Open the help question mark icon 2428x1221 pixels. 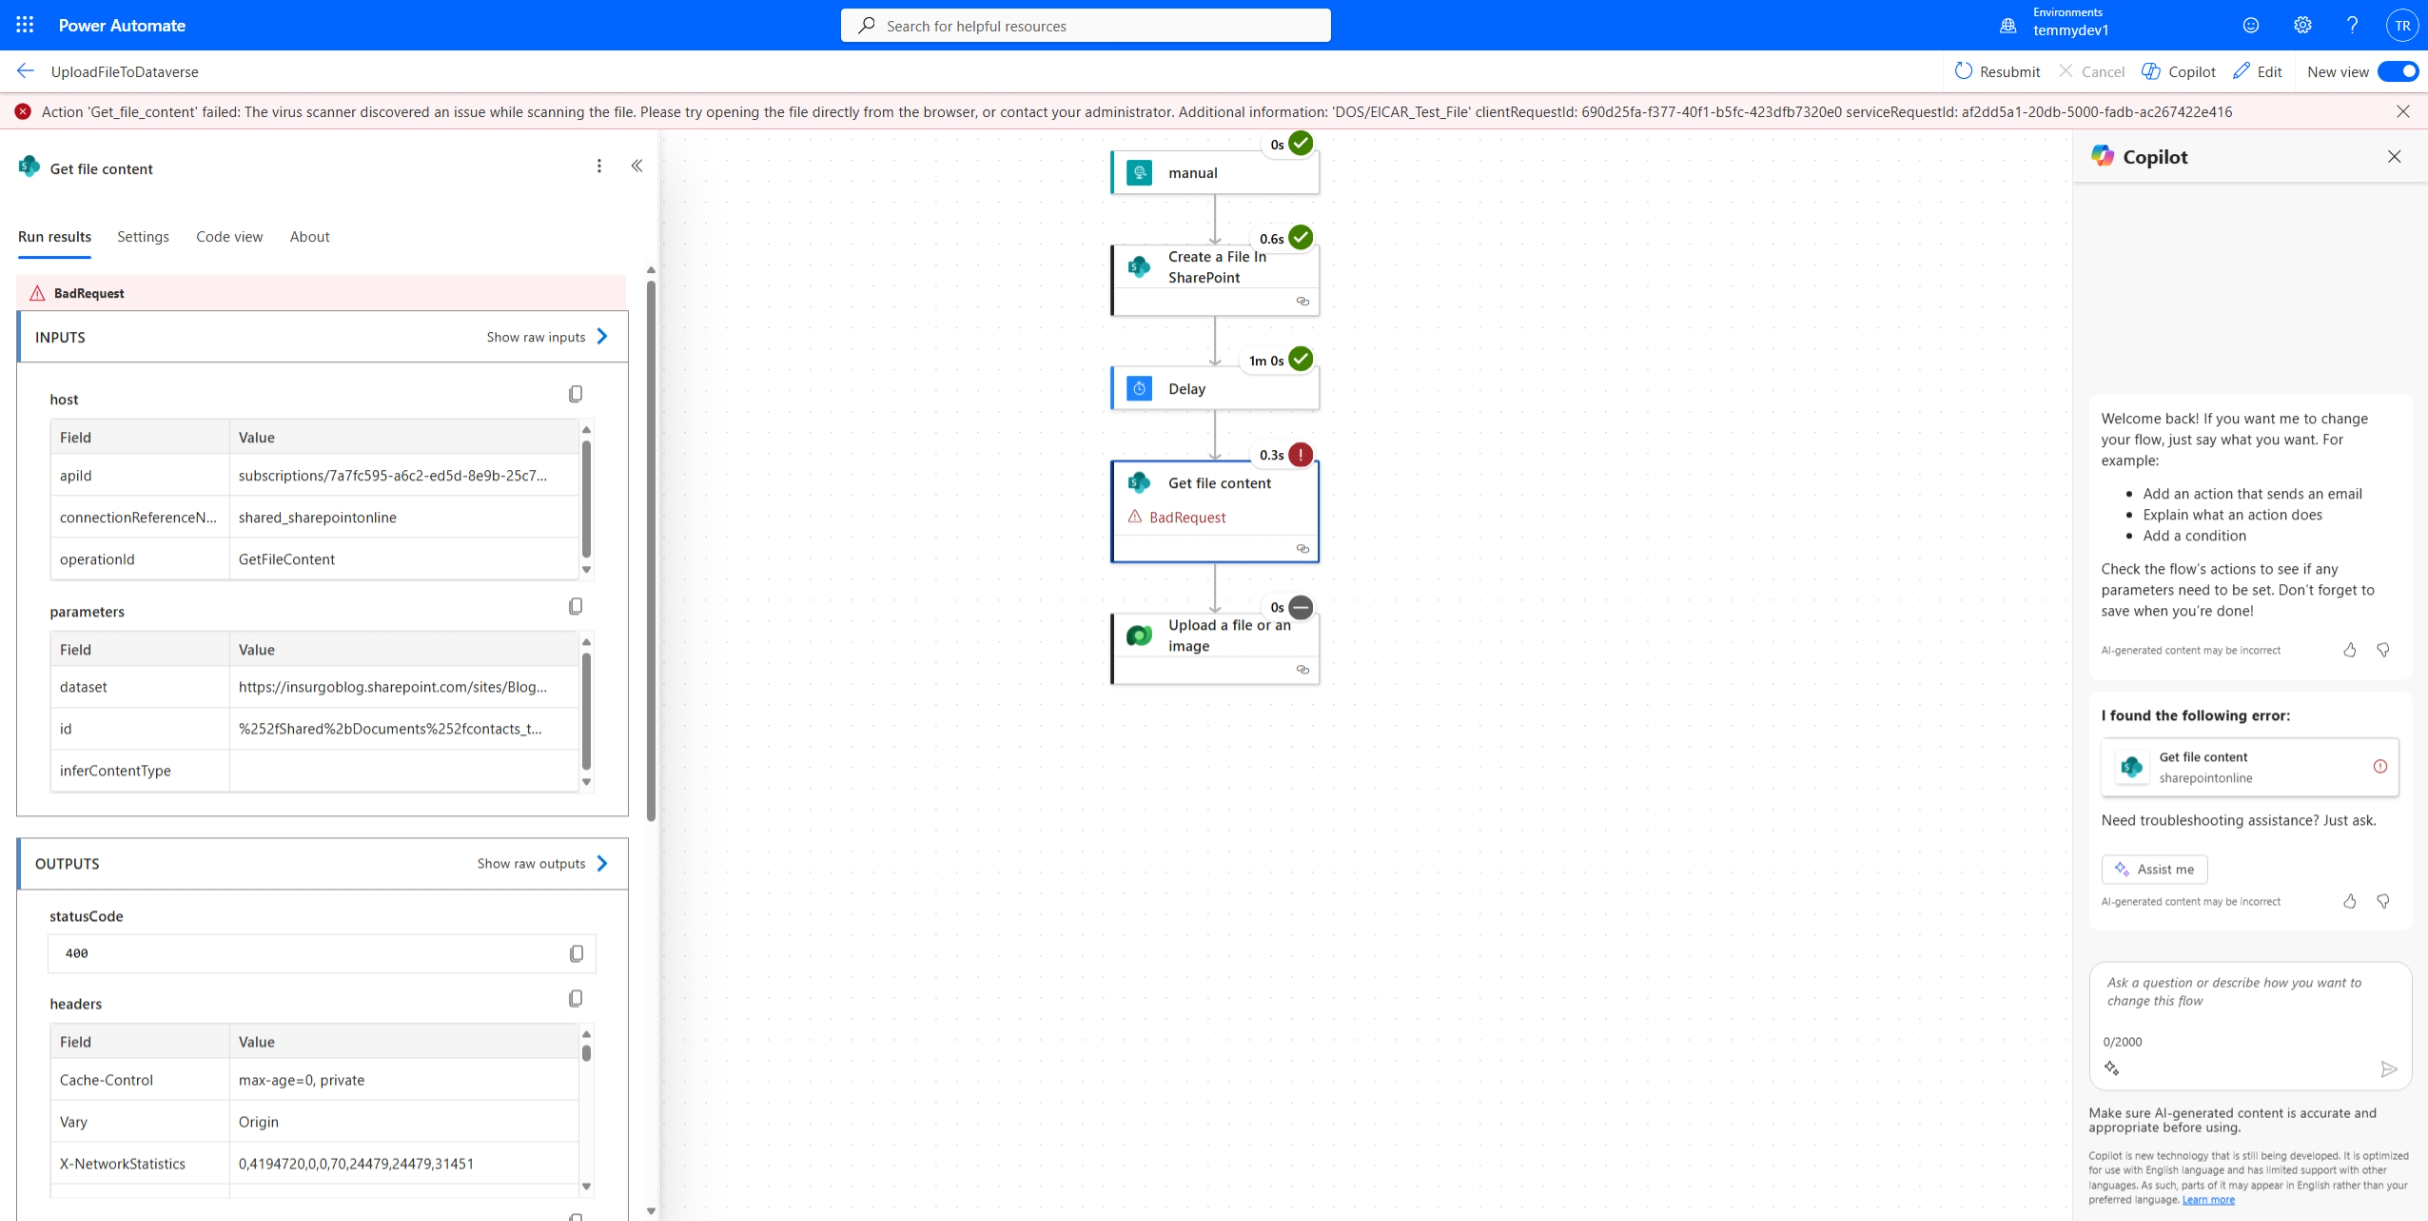2352,25
